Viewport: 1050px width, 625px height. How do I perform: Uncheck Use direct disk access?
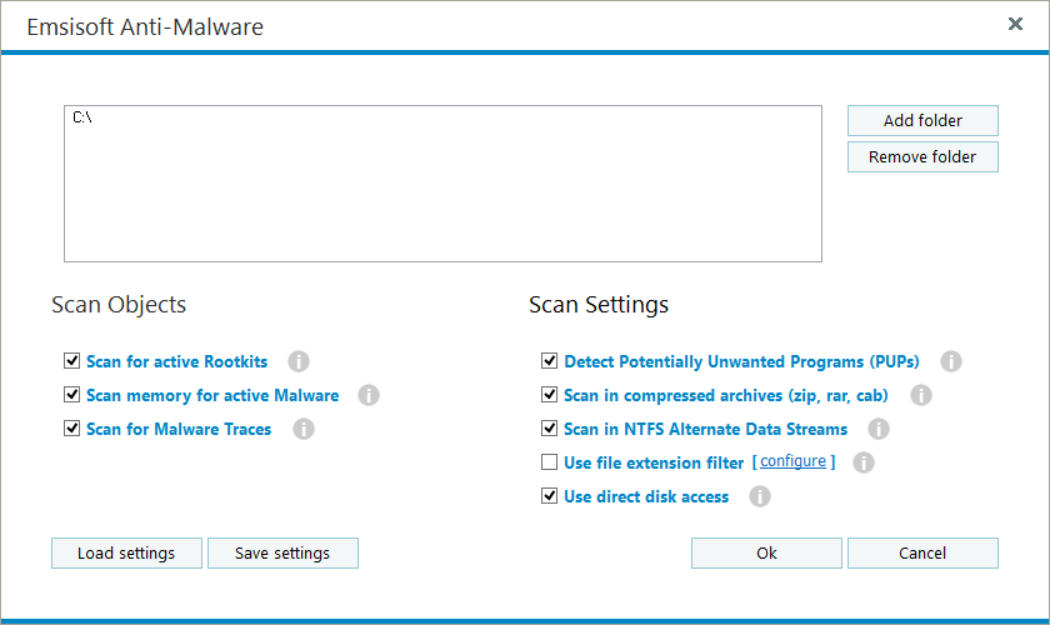pos(549,496)
